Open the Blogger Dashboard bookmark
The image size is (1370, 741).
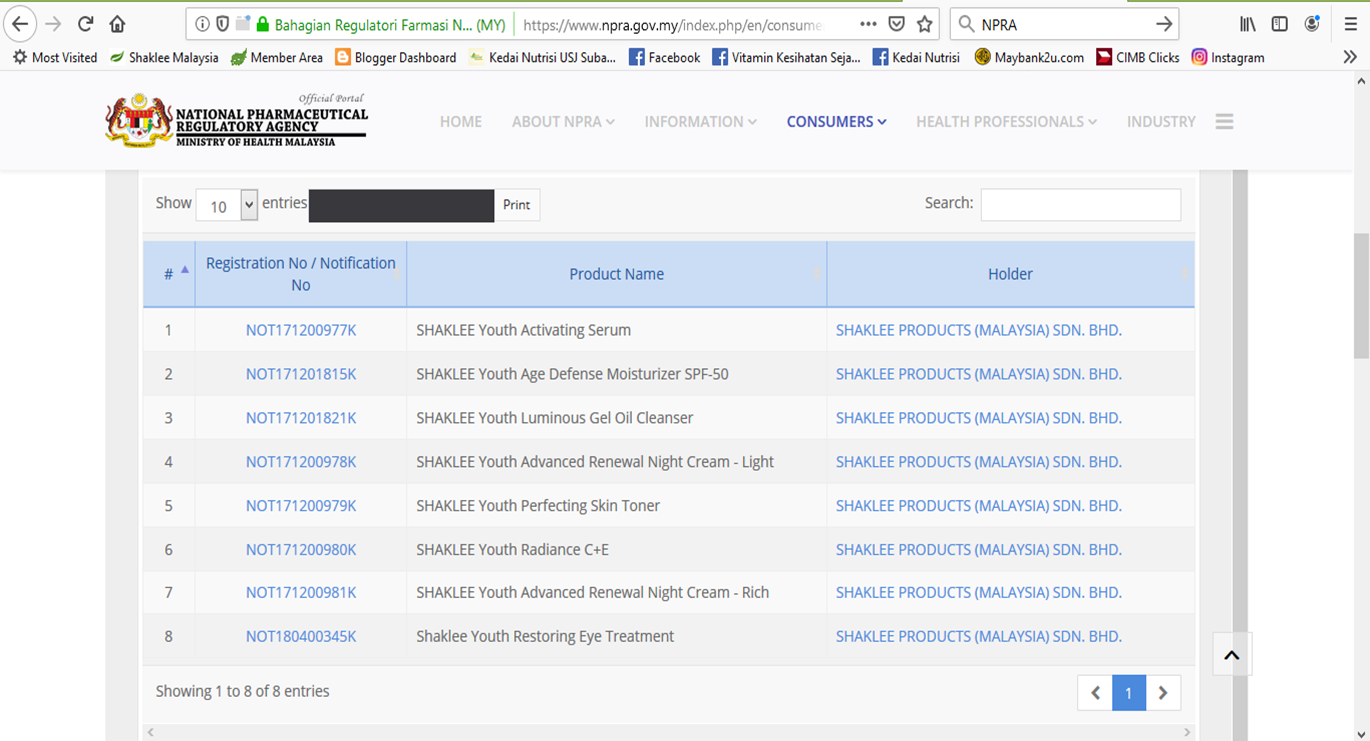396,57
